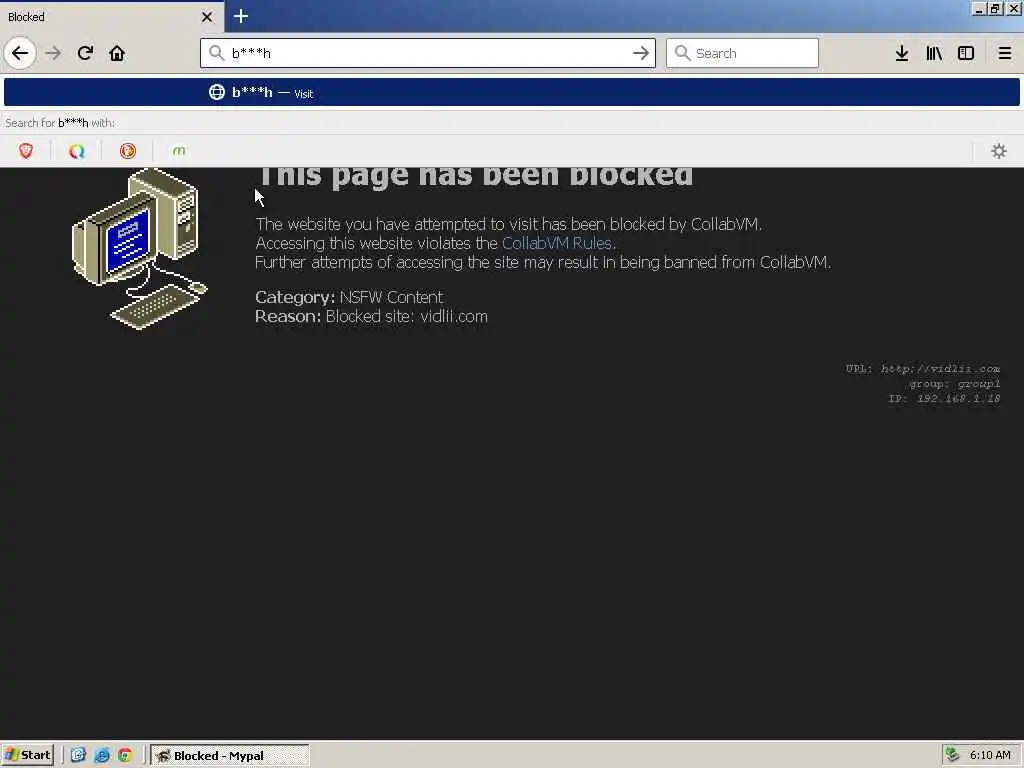Viewport: 1024px width, 768px height.
Task: Toggle the sidebar view icon
Action: (x=966, y=53)
